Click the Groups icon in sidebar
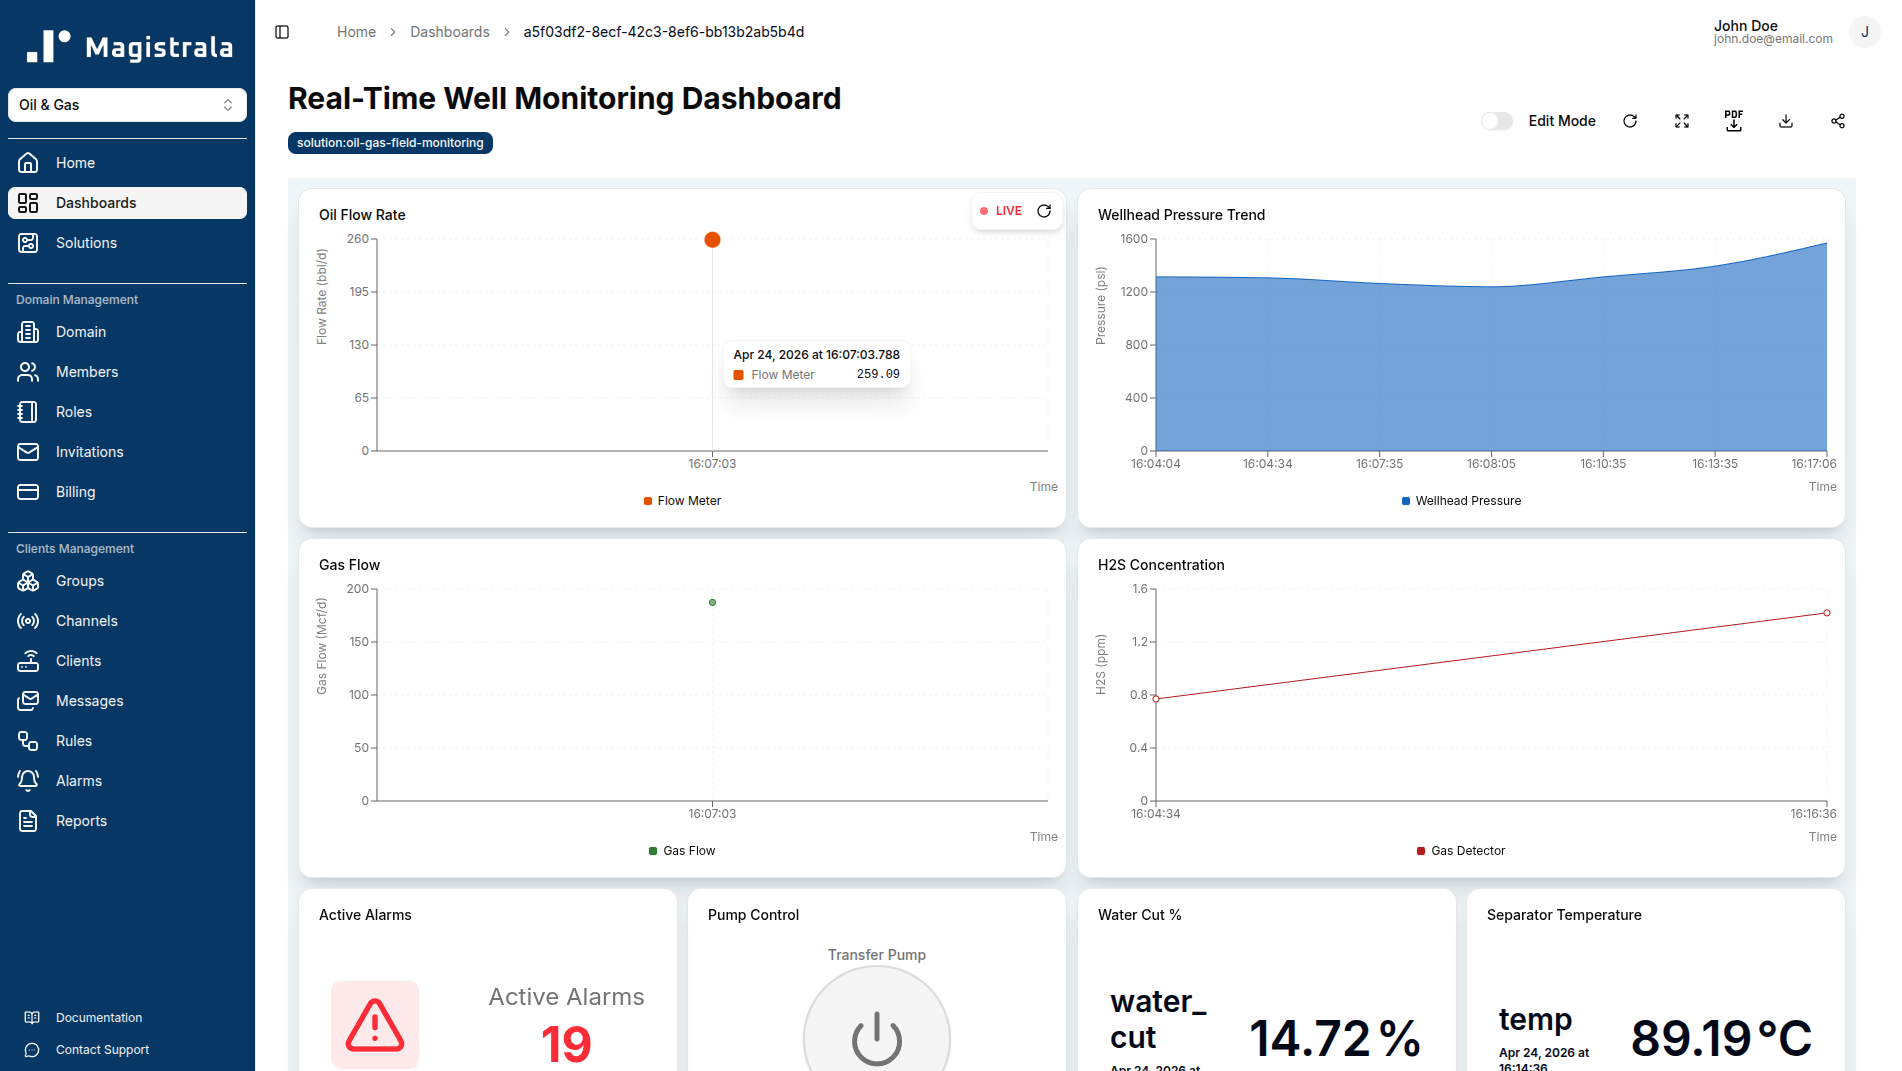The width and height of the screenshot is (1902, 1071). pyautogui.click(x=28, y=581)
